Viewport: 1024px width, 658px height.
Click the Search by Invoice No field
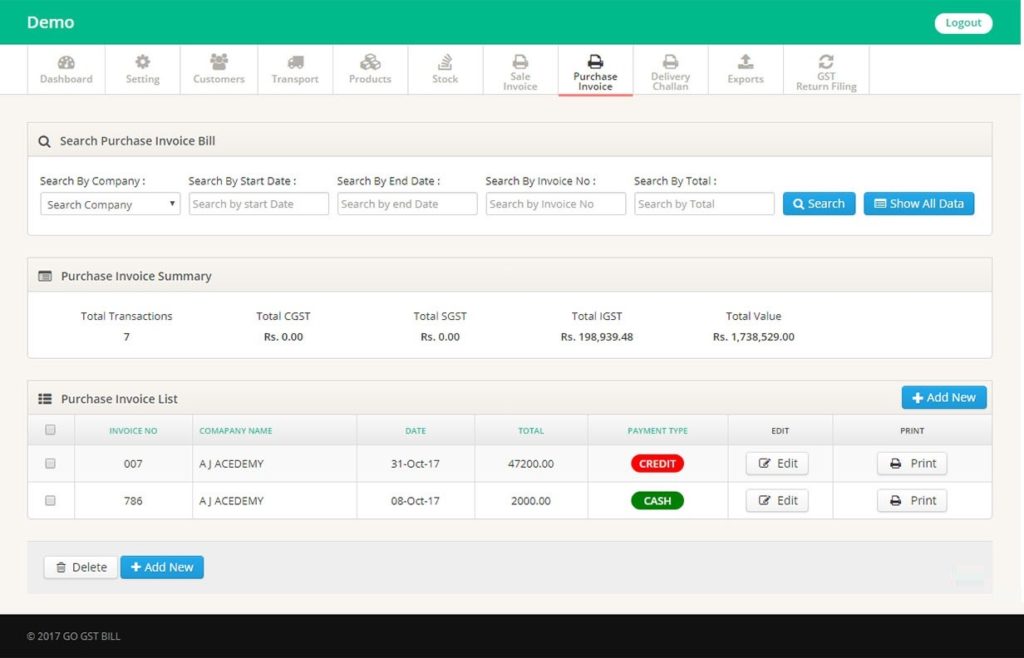click(x=555, y=203)
